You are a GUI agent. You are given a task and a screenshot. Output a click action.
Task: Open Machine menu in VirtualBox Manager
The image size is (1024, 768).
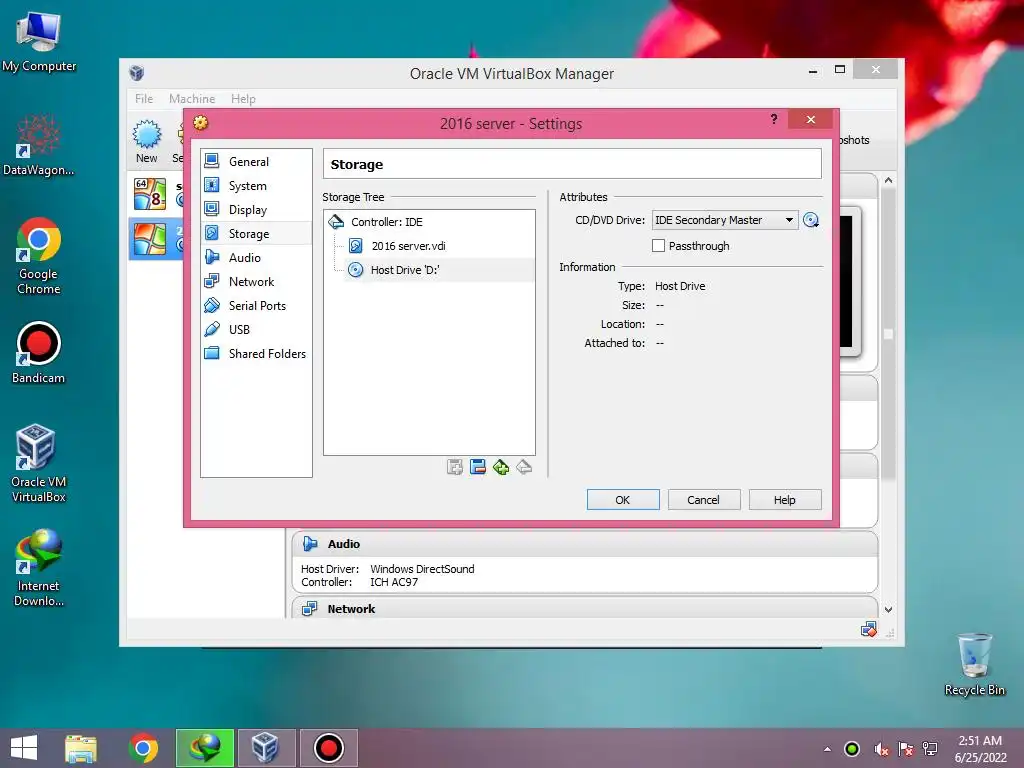click(192, 99)
